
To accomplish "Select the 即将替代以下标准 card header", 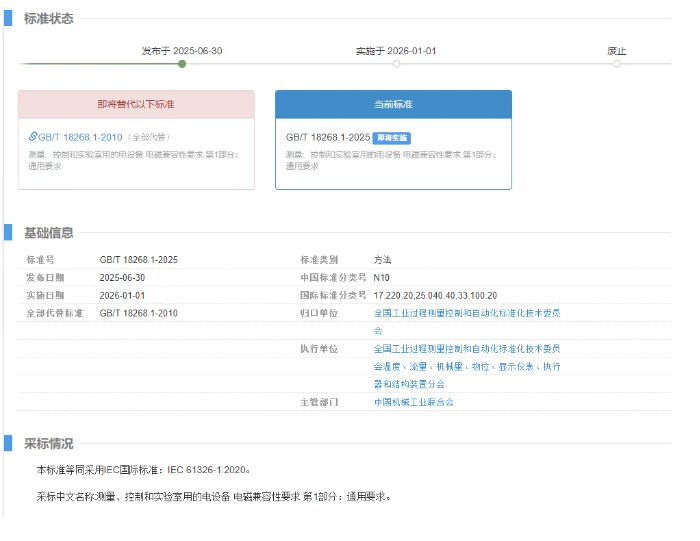I will pyautogui.click(x=136, y=104).
